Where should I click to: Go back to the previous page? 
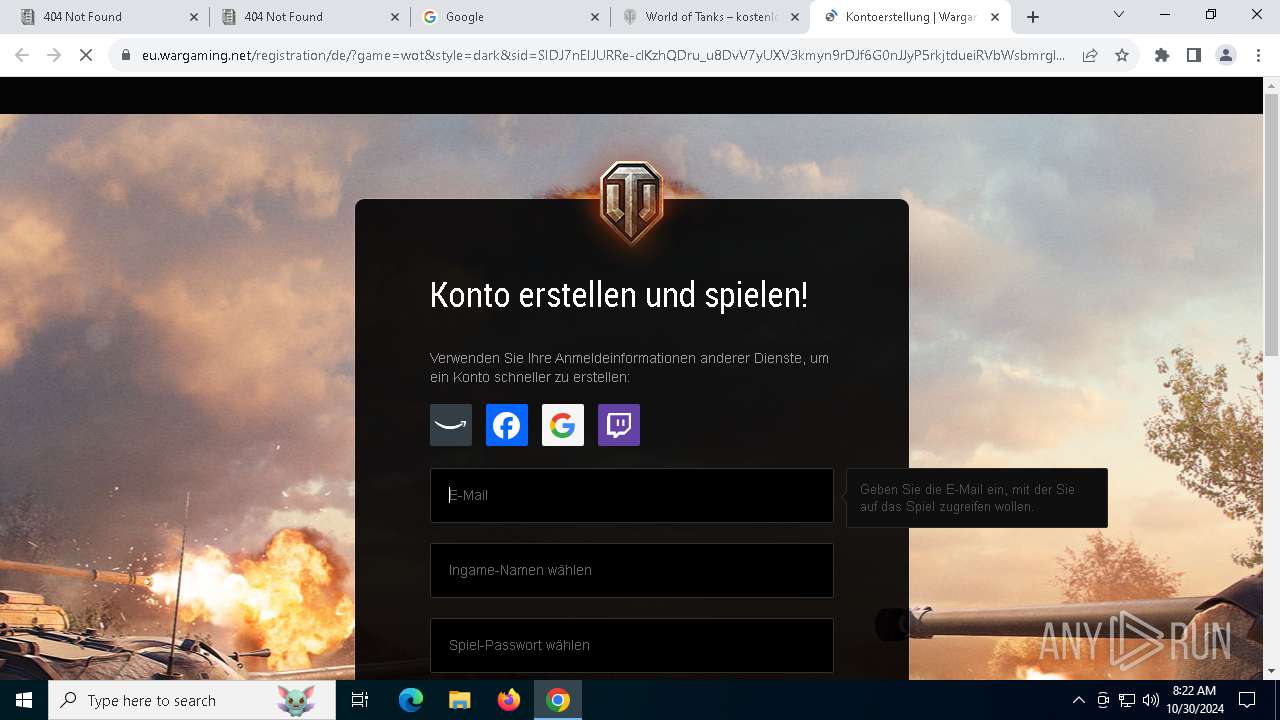22,56
